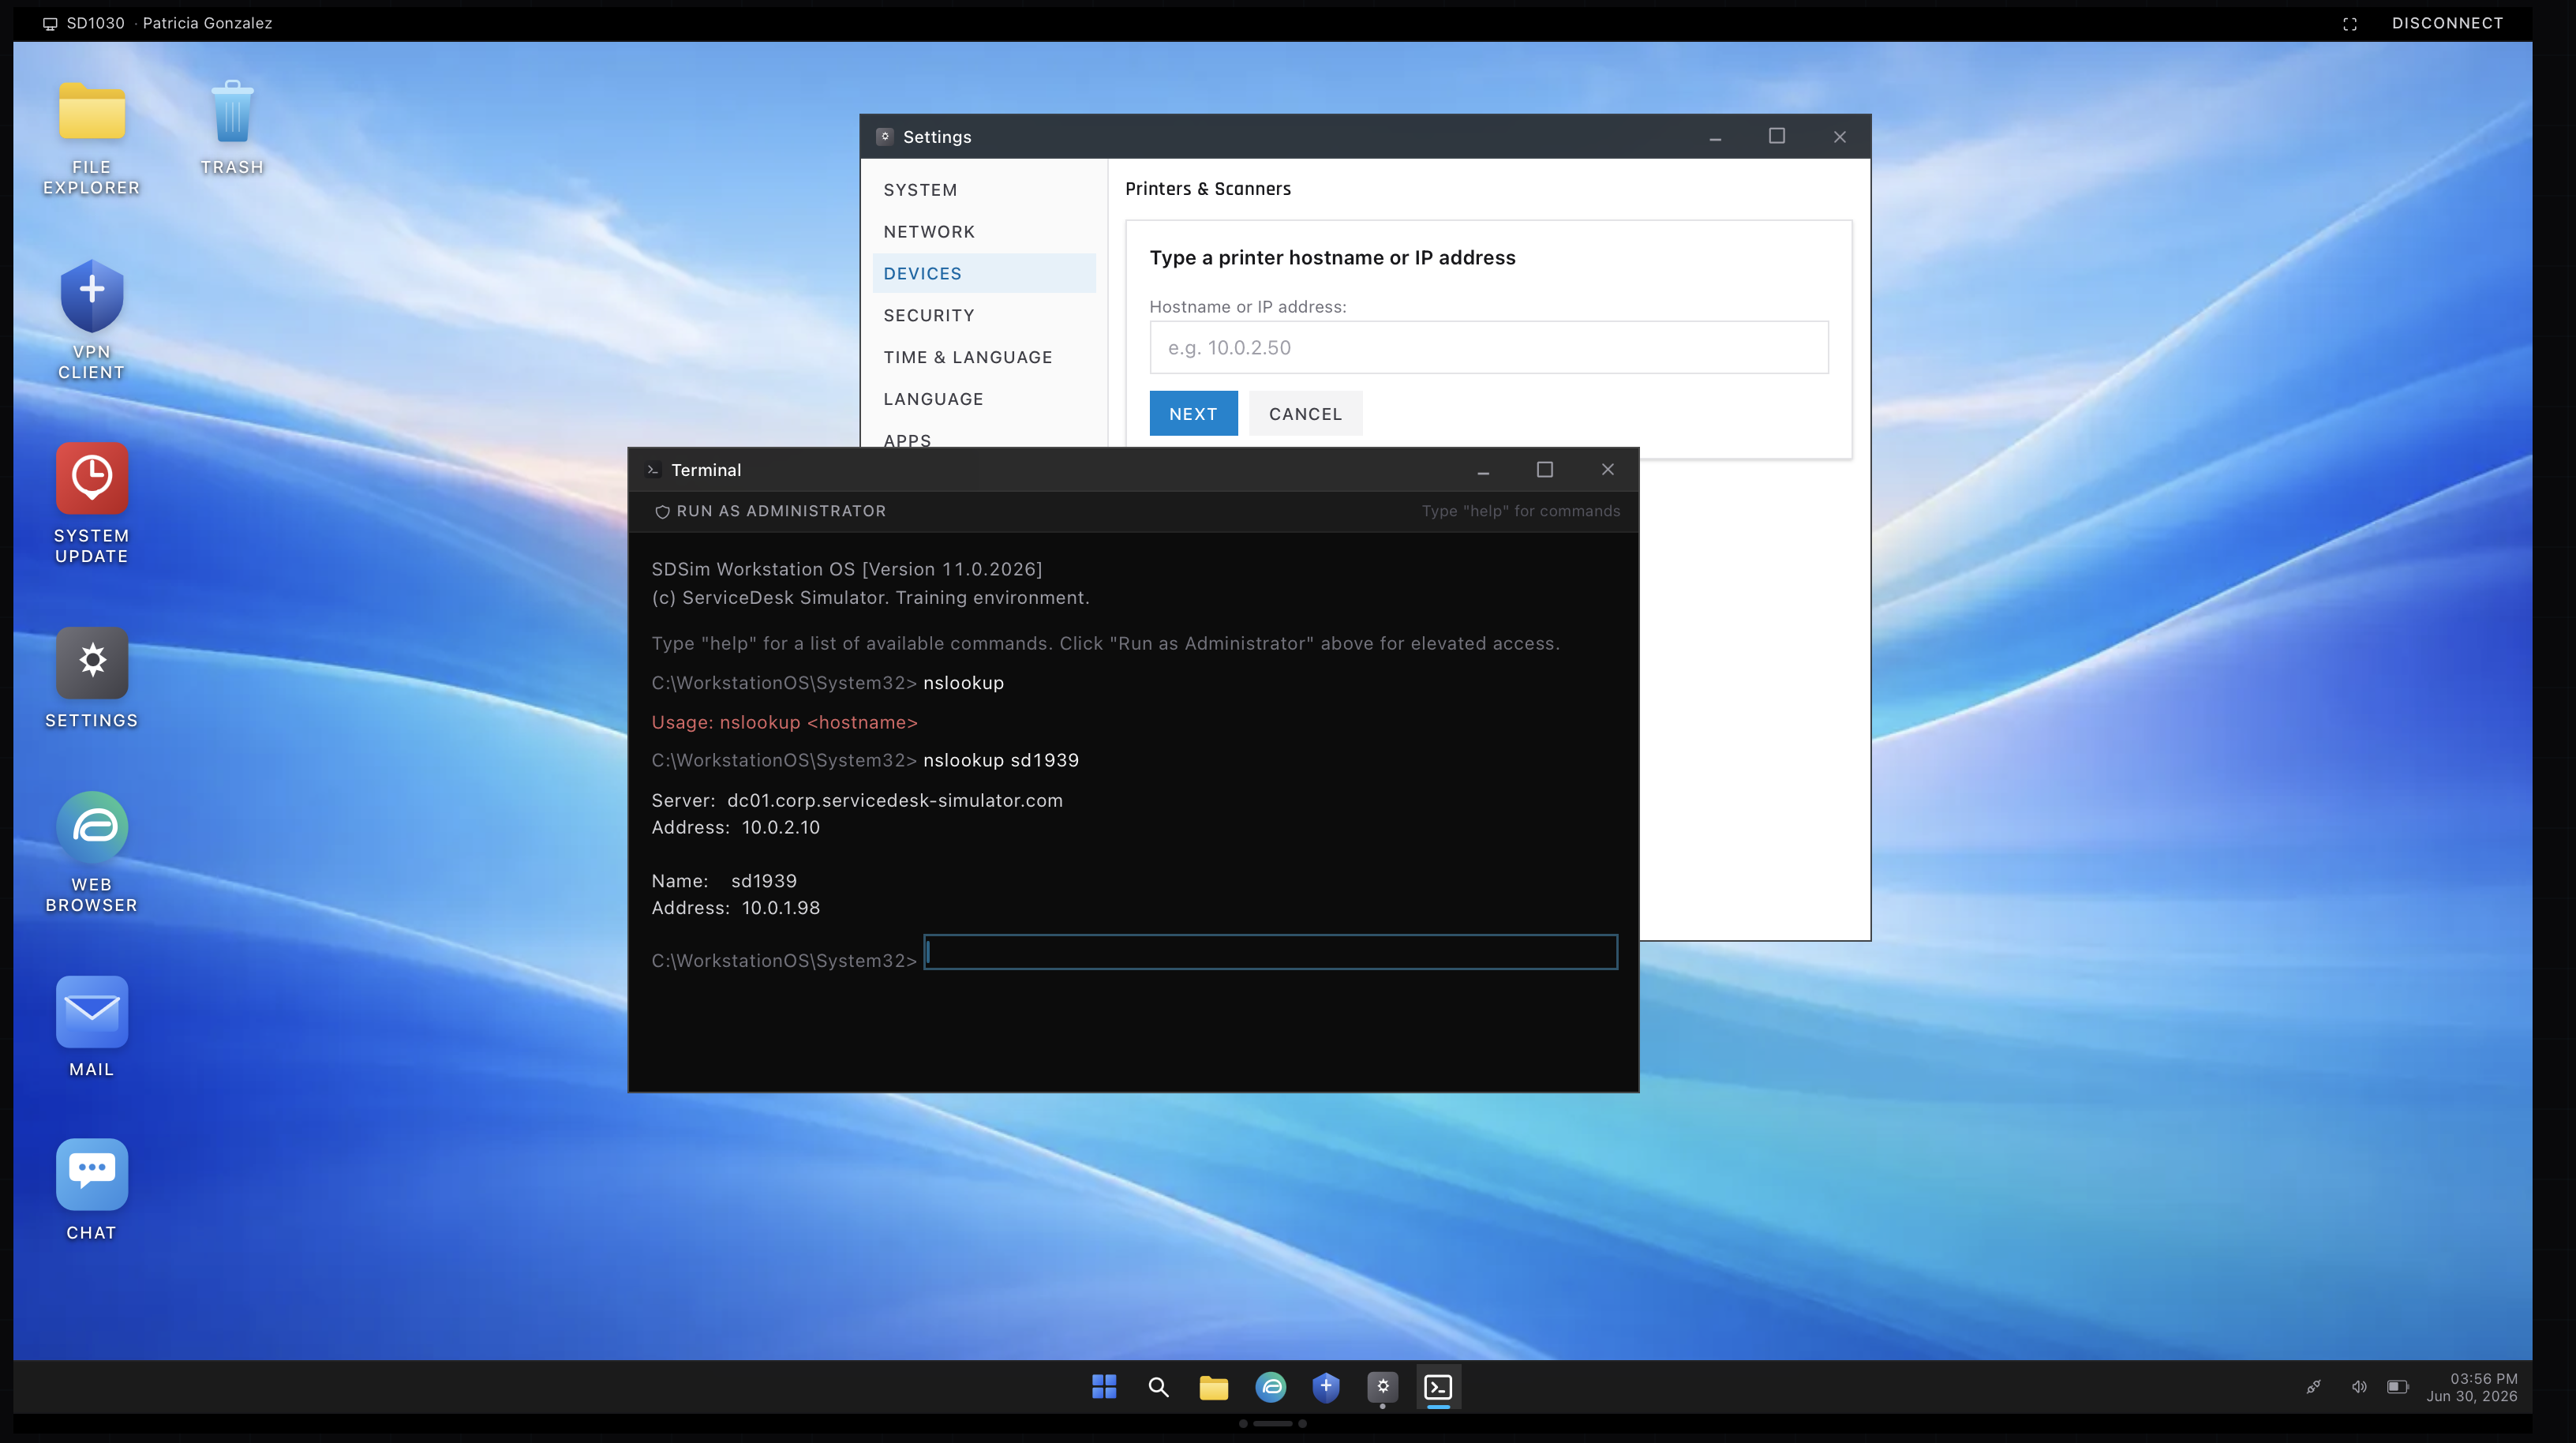
Task: Open the Settings desktop shortcut
Action: (91, 679)
